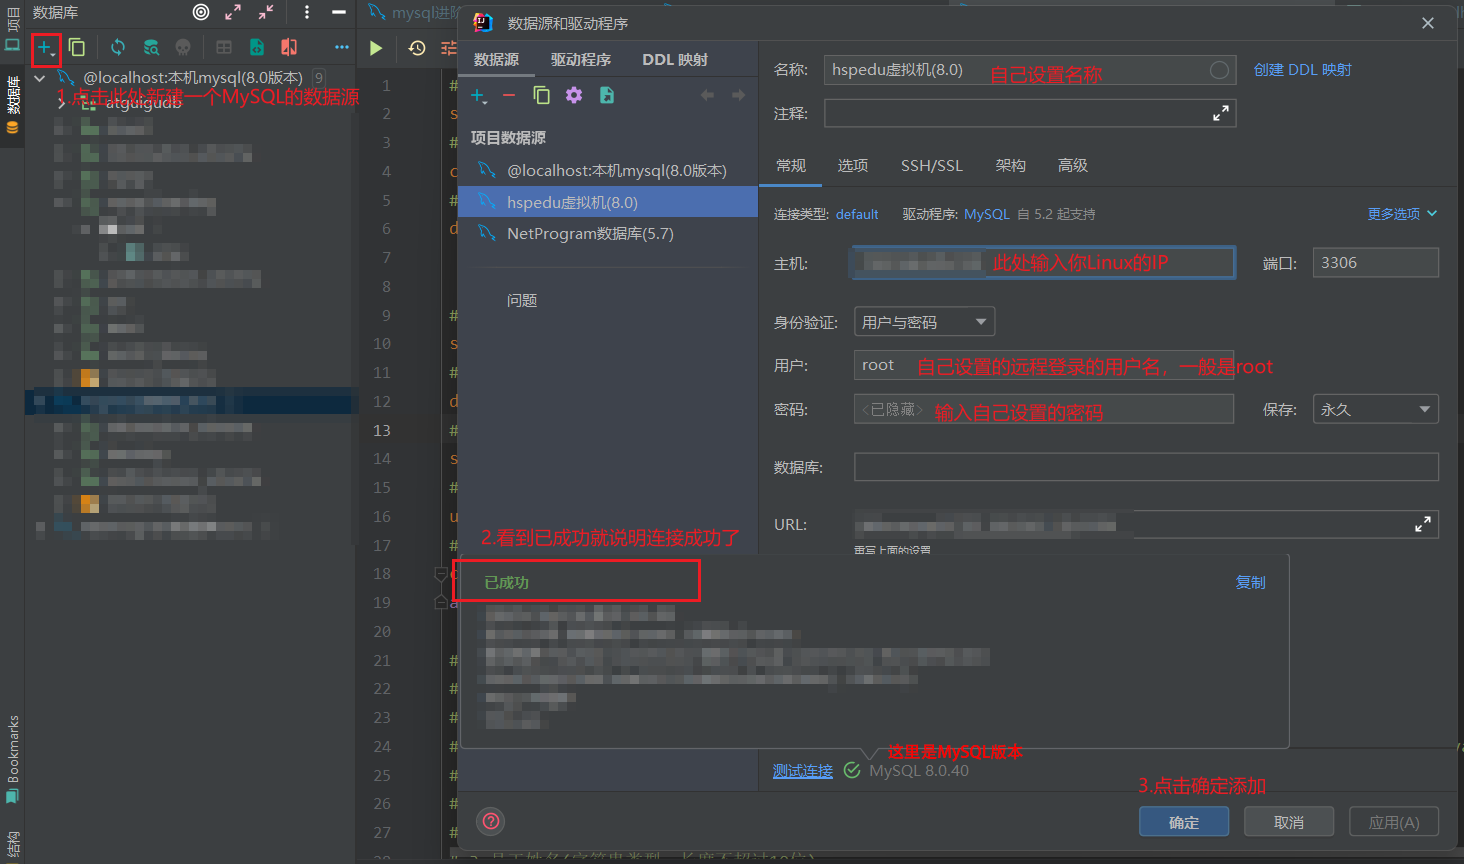
Task: Click the red compare/diff icon in Database toolbar
Action: tap(289, 47)
